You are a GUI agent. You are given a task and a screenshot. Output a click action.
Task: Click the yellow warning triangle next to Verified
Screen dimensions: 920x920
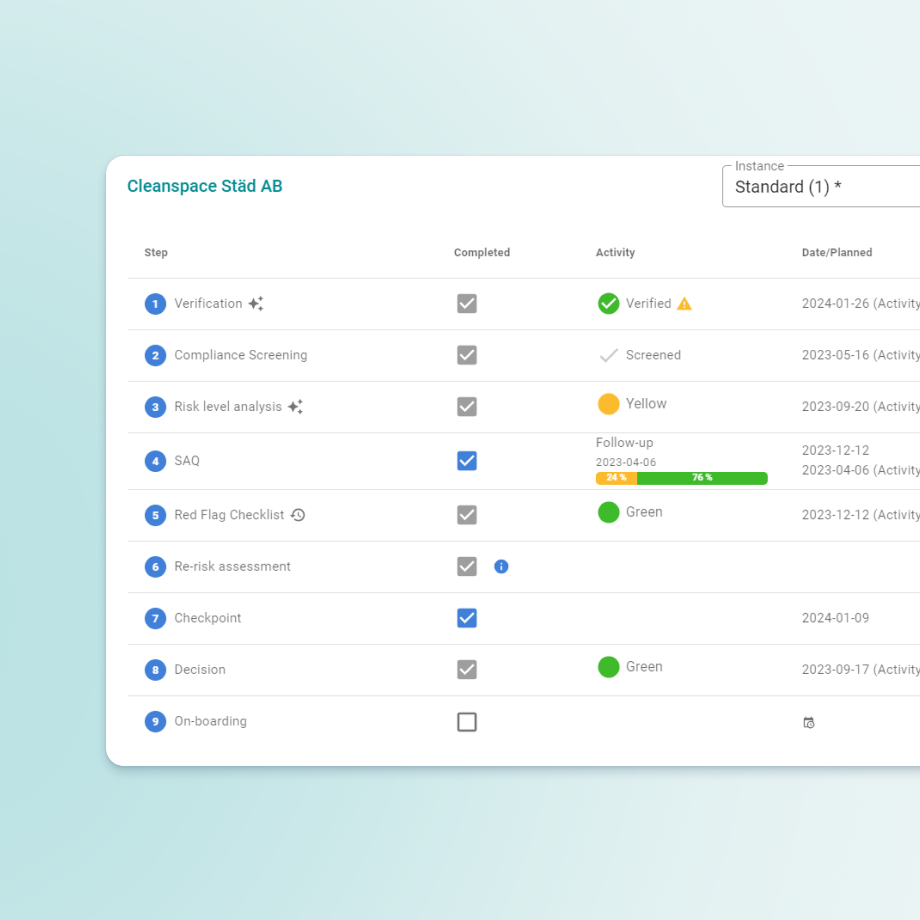coord(684,303)
